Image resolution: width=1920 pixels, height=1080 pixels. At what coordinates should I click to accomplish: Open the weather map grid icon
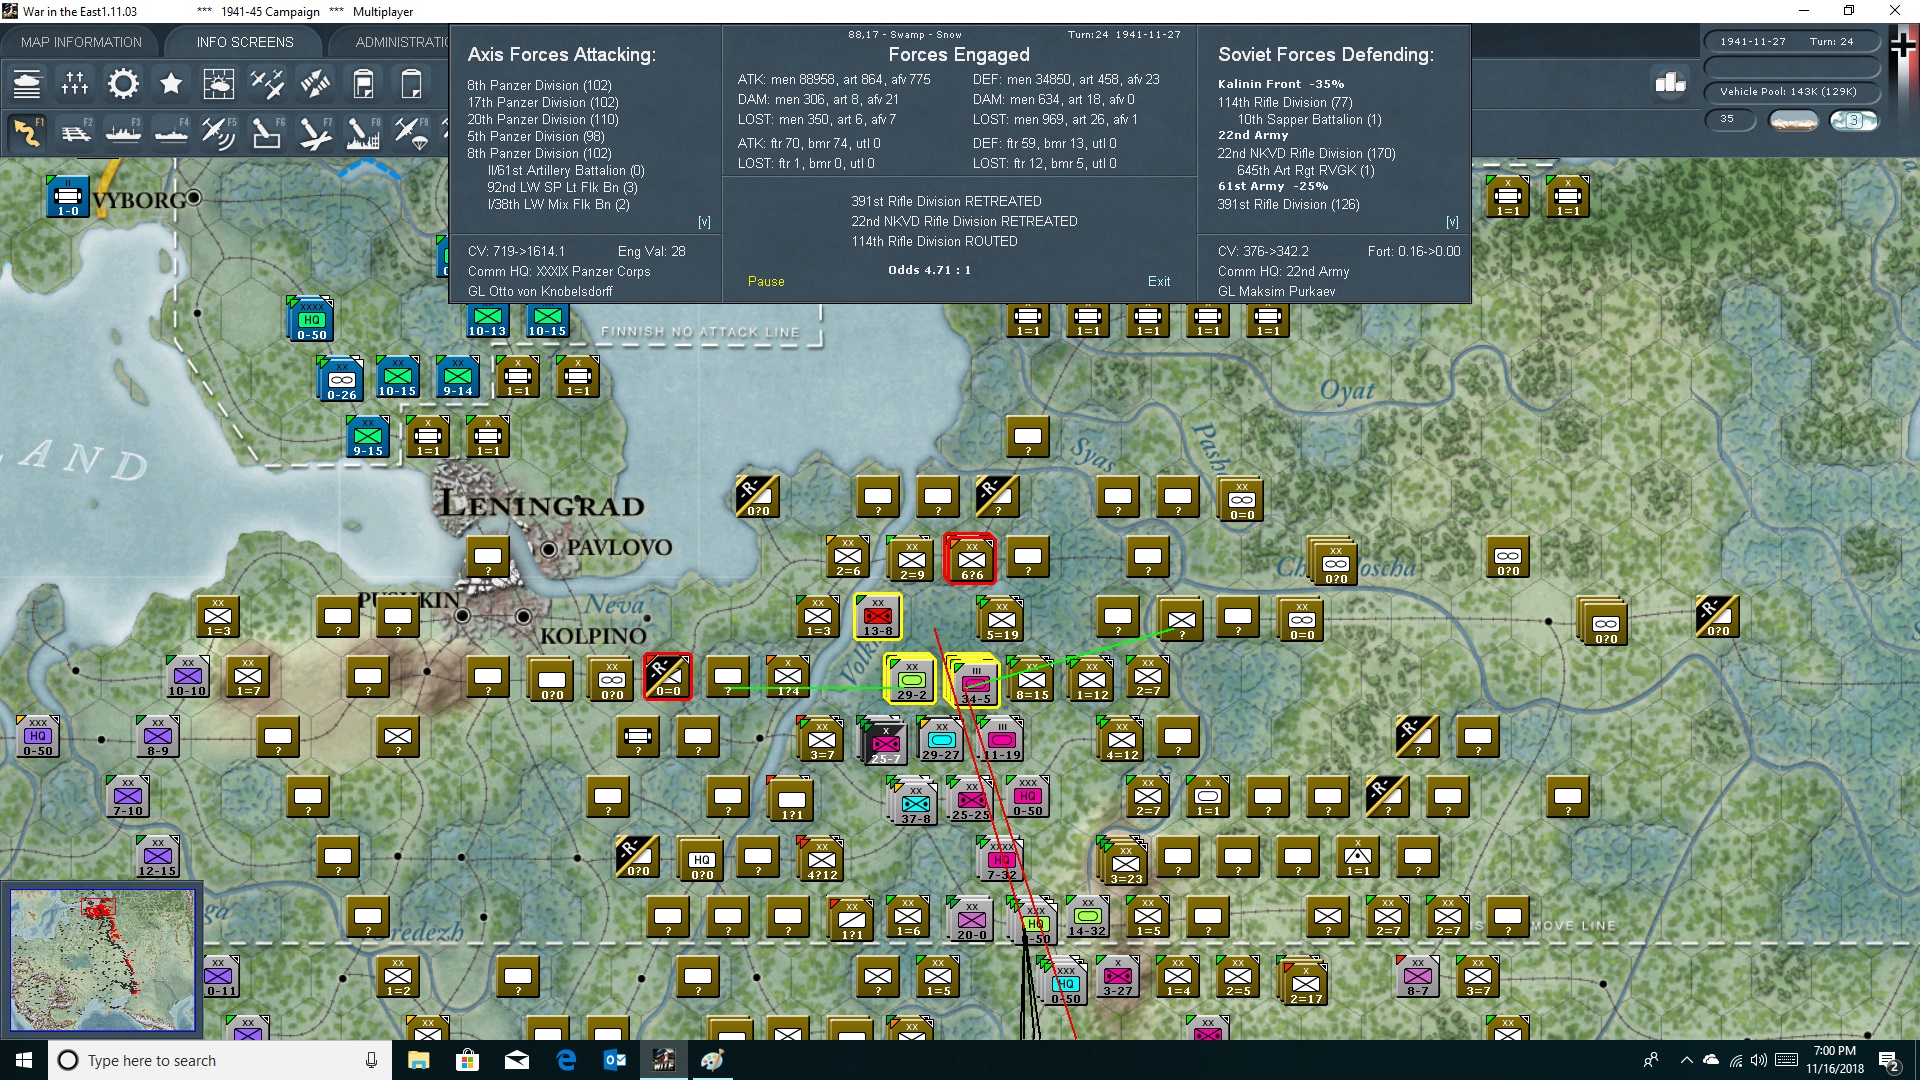click(219, 84)
